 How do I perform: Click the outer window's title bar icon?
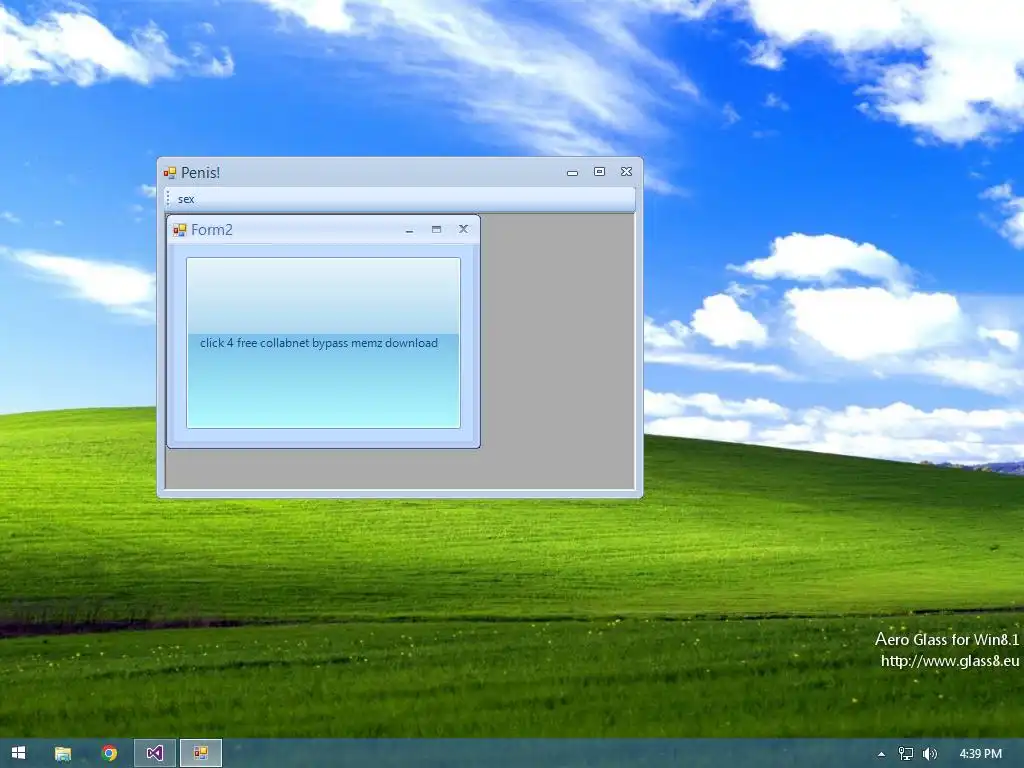click(x=170, y=172)
